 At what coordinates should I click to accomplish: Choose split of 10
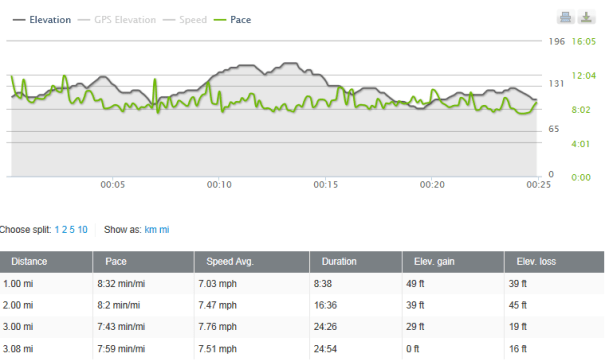click(x=83, y=230)
